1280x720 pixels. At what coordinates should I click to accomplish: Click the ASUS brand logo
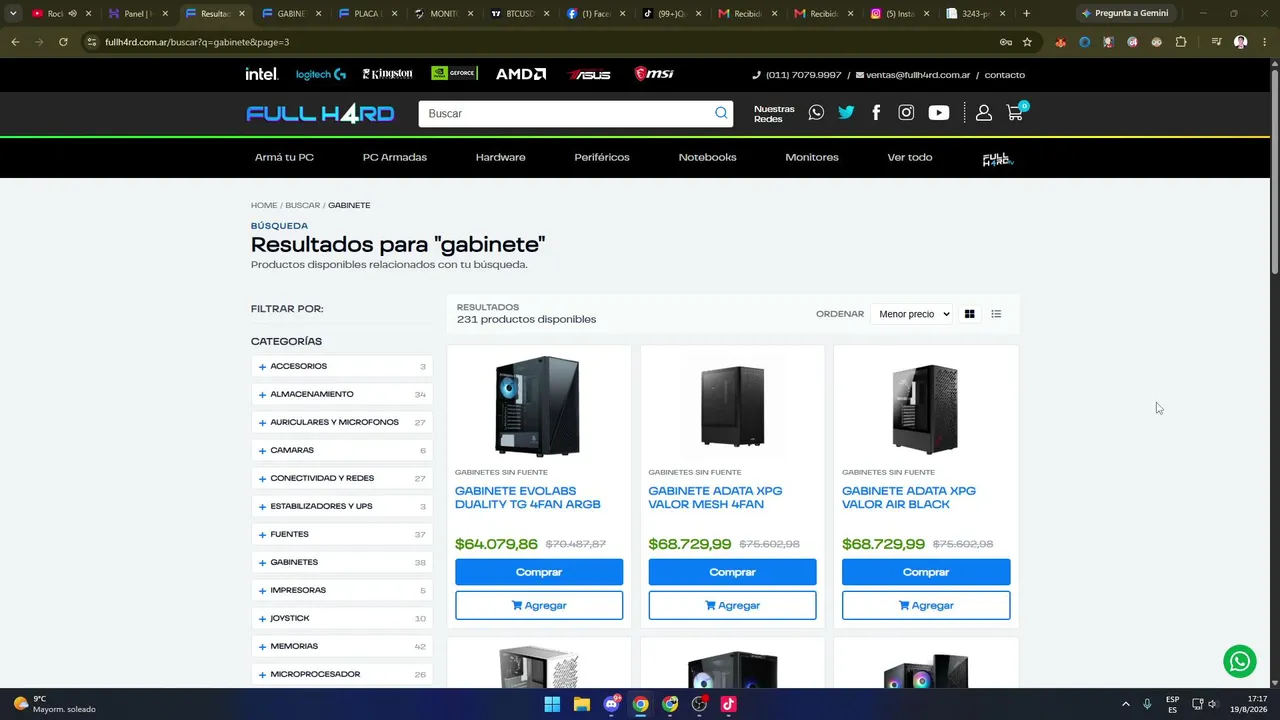589,74
